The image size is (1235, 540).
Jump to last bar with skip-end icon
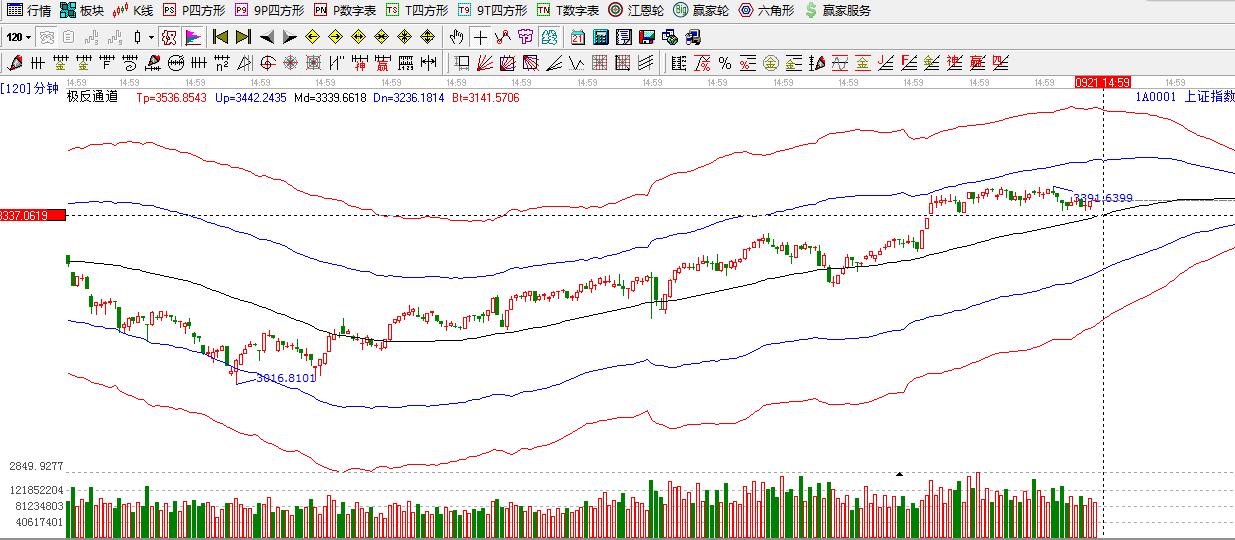tap(243, 37)
